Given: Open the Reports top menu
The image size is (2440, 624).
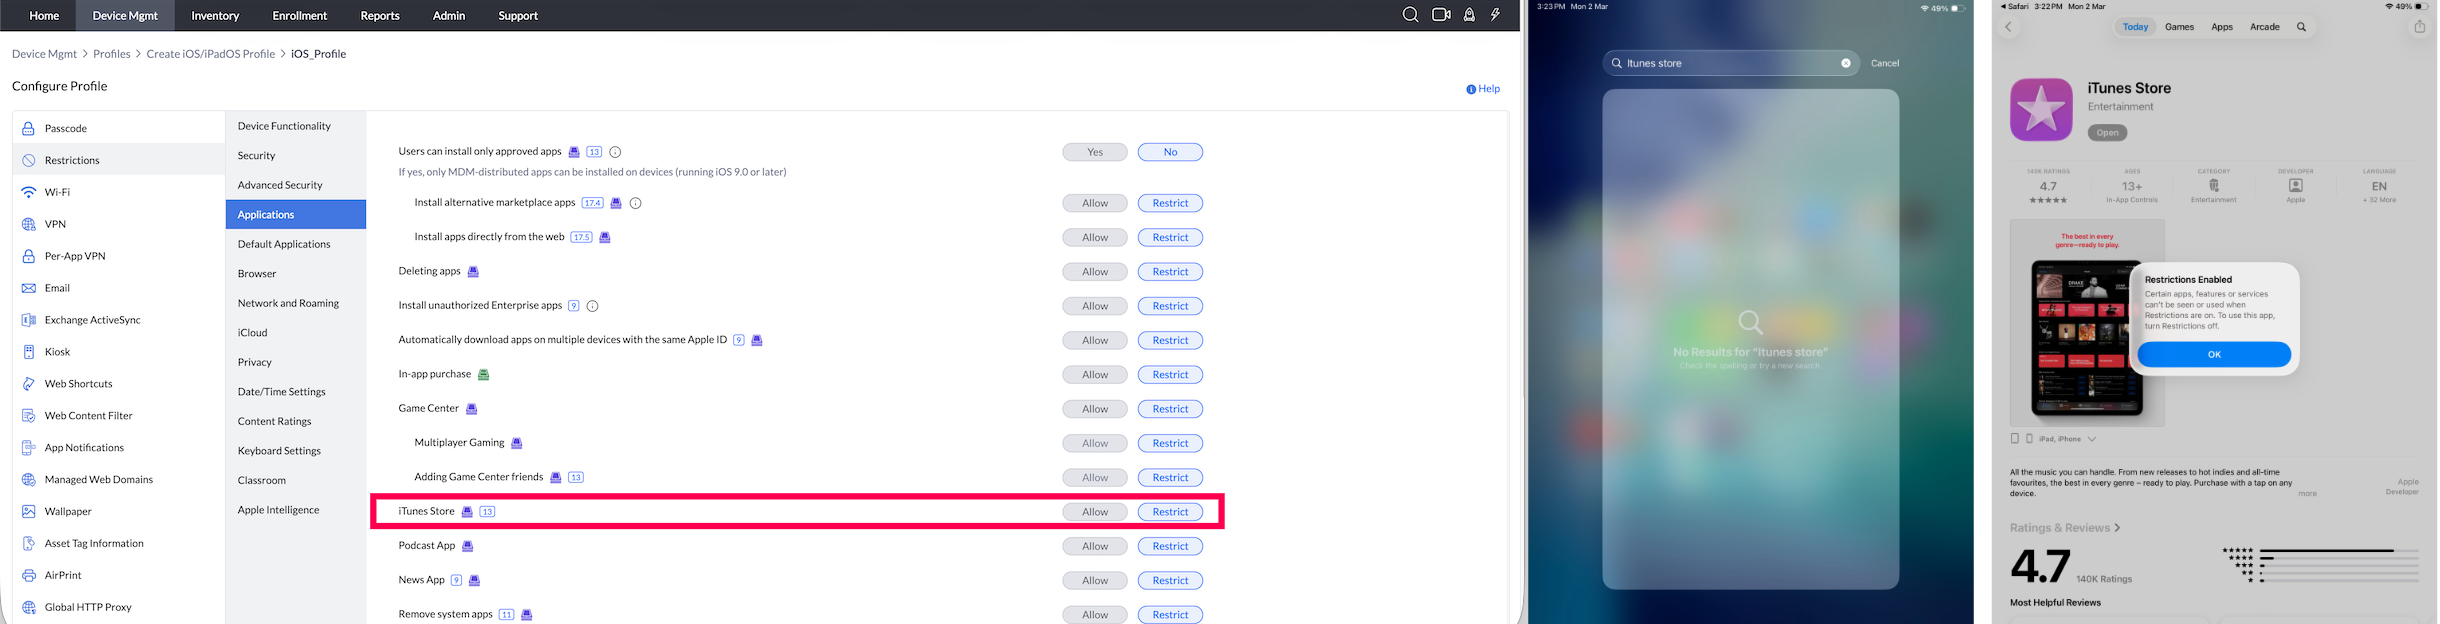Looking at the screenshot, I should 379,15.
